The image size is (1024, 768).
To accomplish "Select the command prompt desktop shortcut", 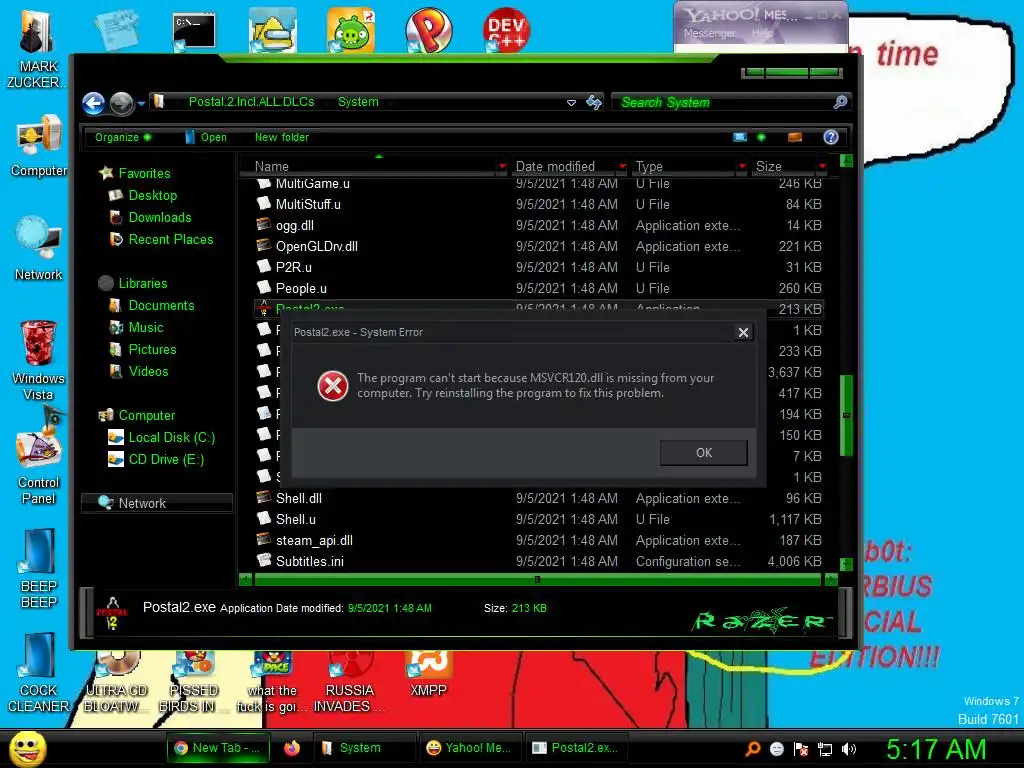I will pyautogui.click(x=193, y=32).
